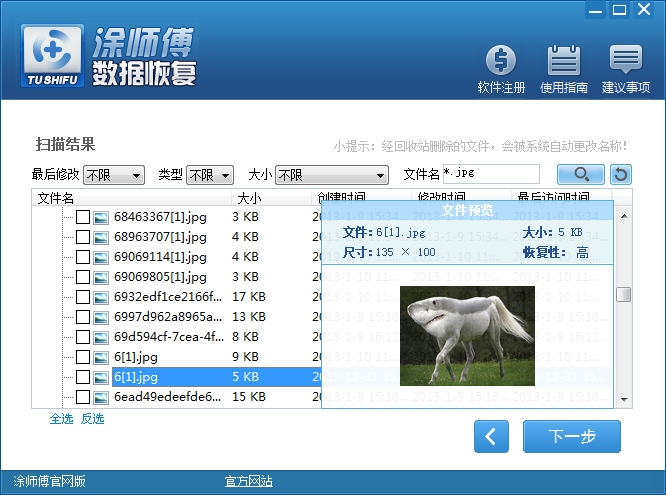Image resolution: width=666 pixels, height=495 pixels.
Task: Click the TUSHIFU app logo
Action: click(52, 56)
